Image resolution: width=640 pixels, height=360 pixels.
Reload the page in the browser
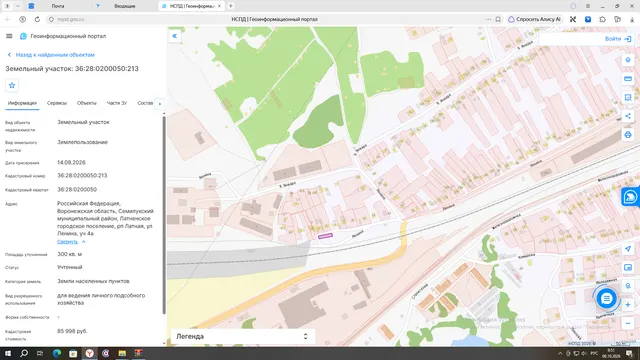point(37,19)
